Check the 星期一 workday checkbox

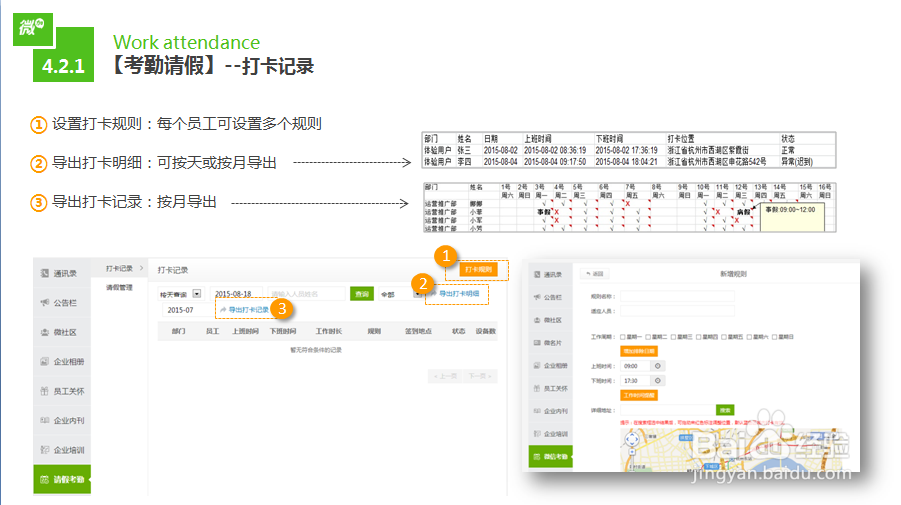coord(623,337)
